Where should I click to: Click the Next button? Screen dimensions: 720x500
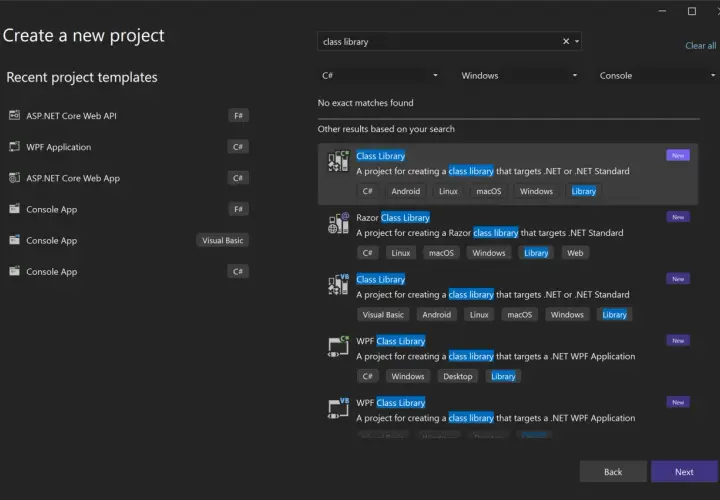point(684,472)
